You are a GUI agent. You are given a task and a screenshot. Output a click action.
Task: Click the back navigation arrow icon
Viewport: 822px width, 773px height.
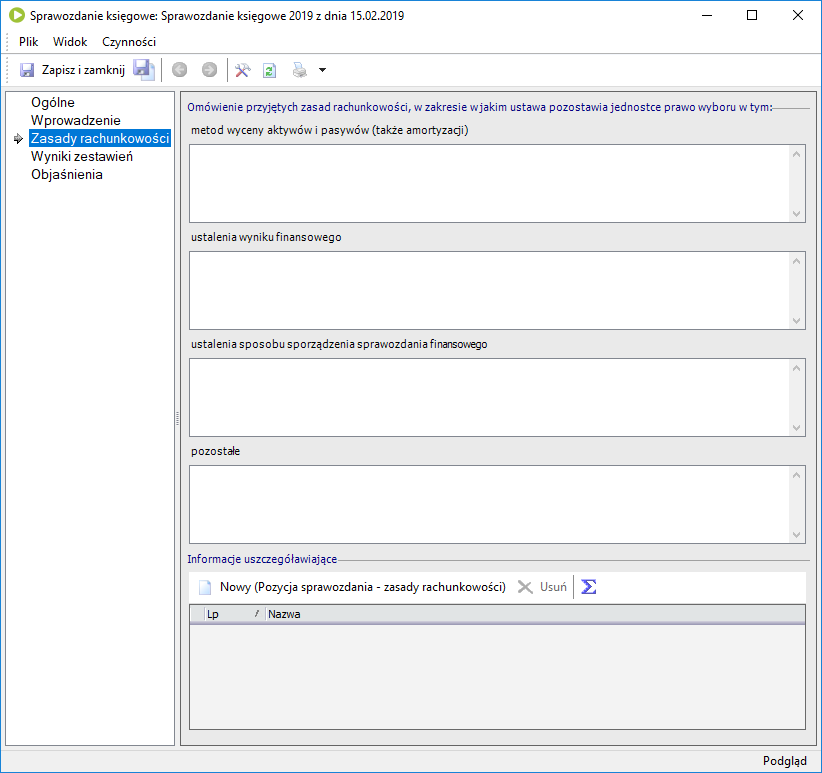pyautogui.click(x=180, y=70)
